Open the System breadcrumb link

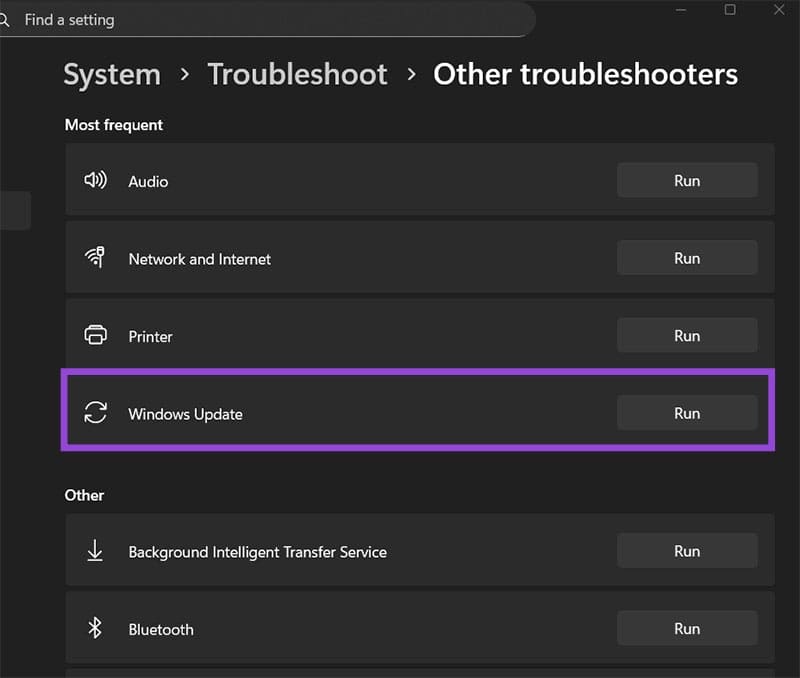[111, 74]
